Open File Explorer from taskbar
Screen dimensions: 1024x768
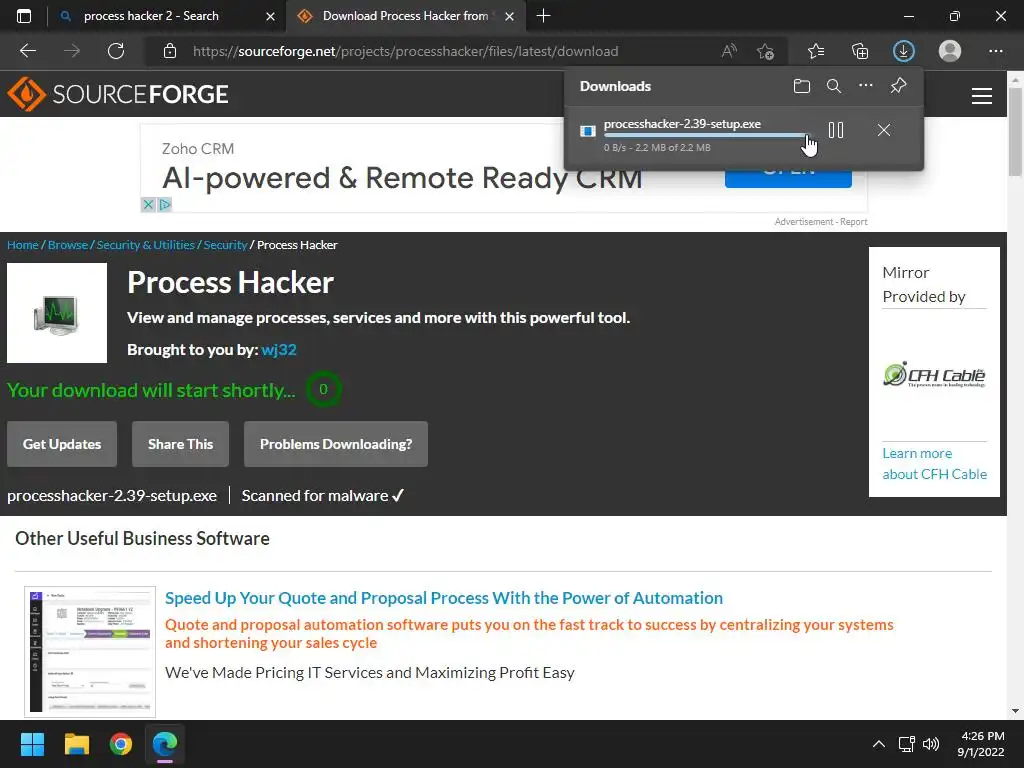(76, 744)
